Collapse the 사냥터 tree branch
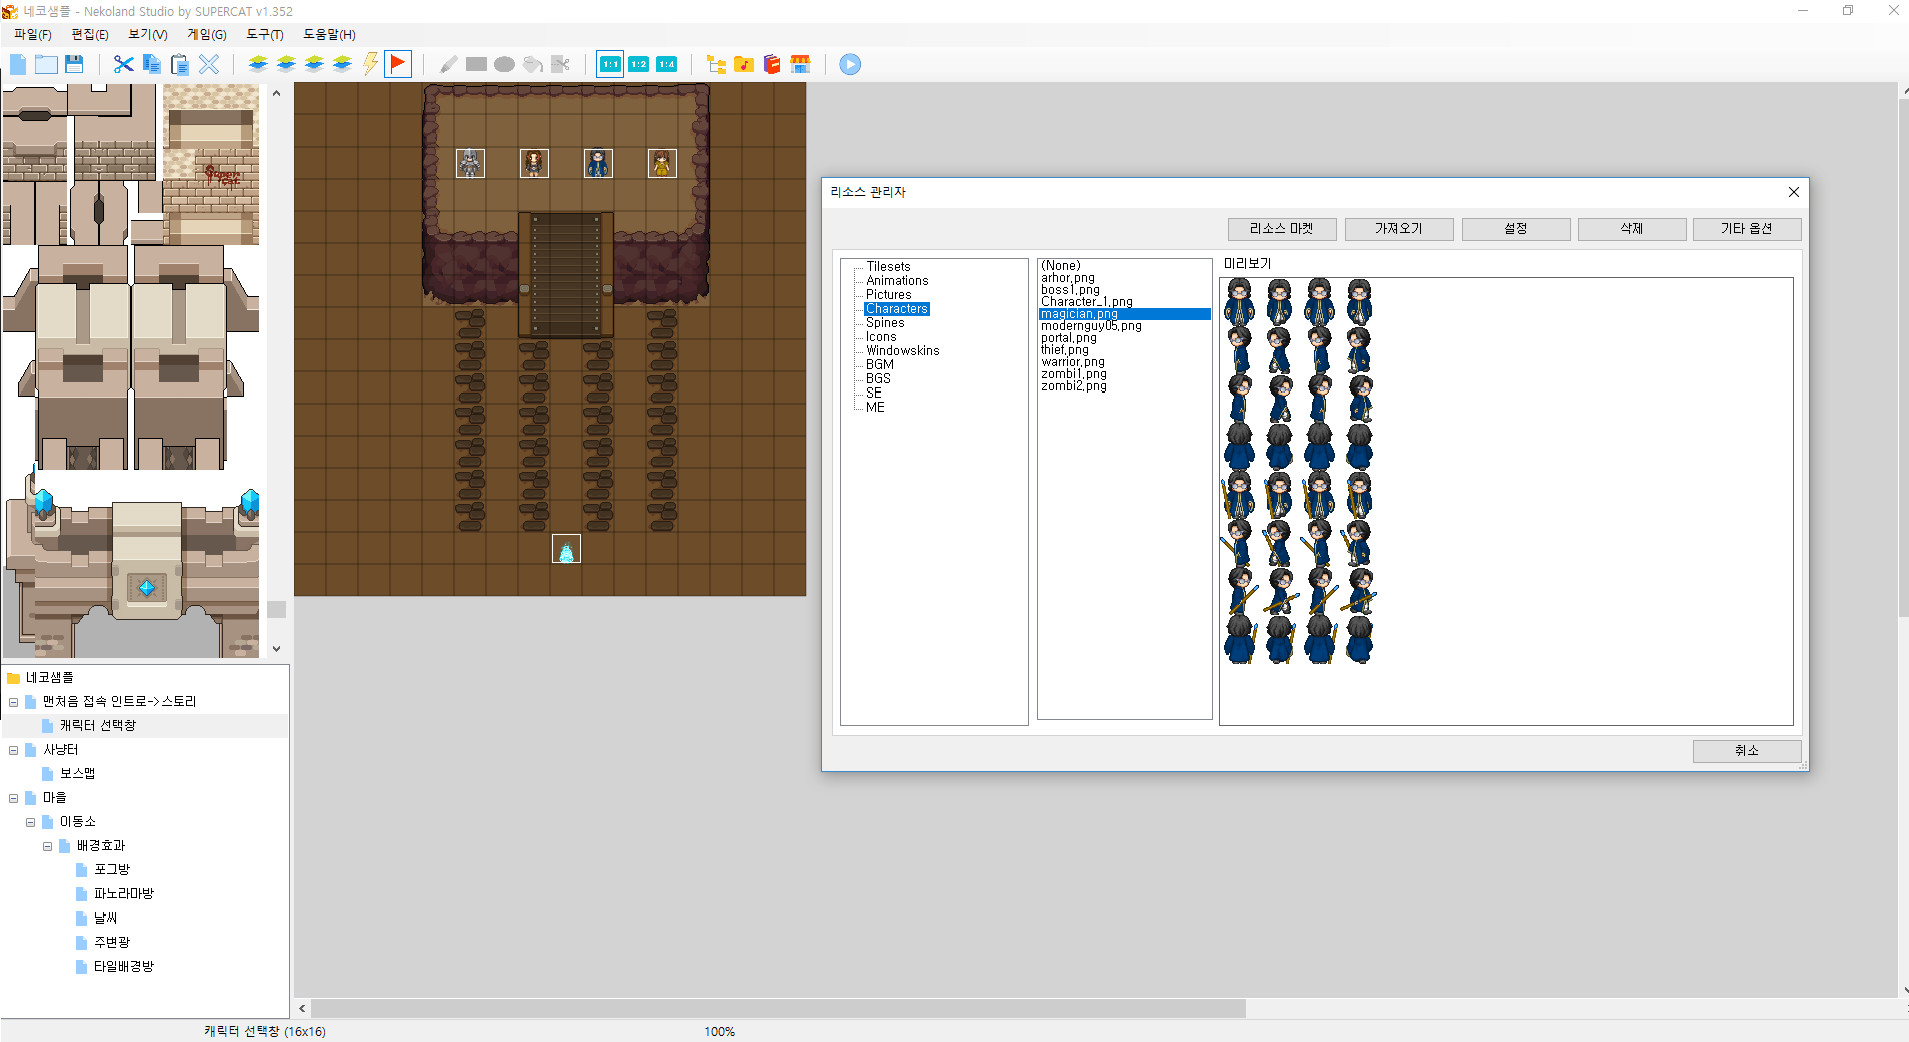 [13, 749]
